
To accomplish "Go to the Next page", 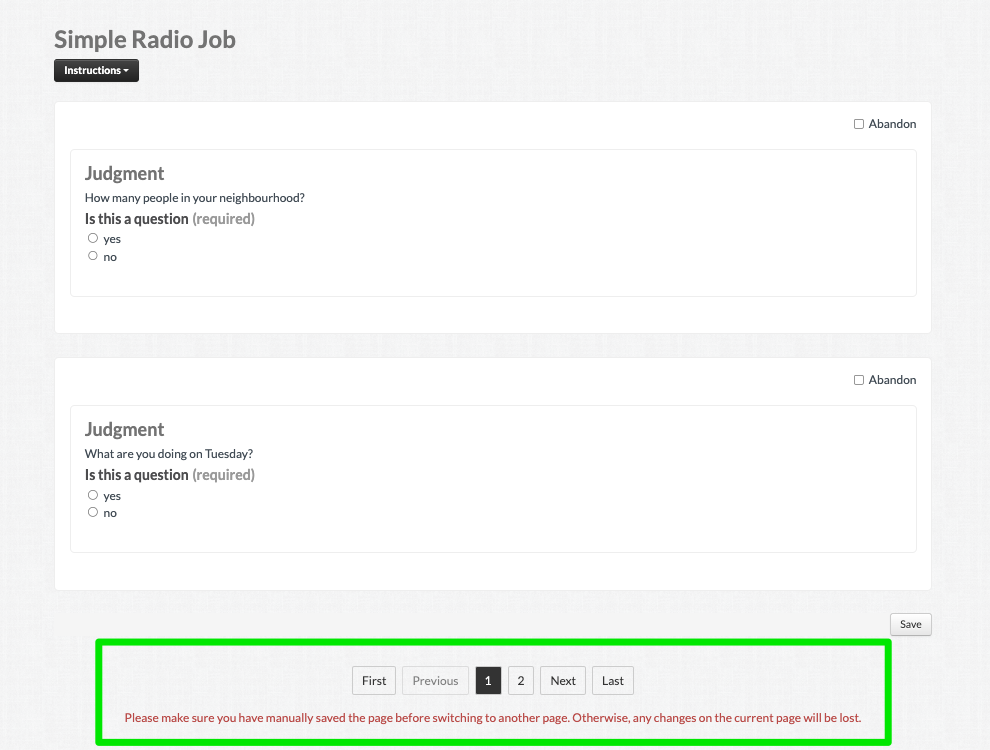I will coord(563,681).
